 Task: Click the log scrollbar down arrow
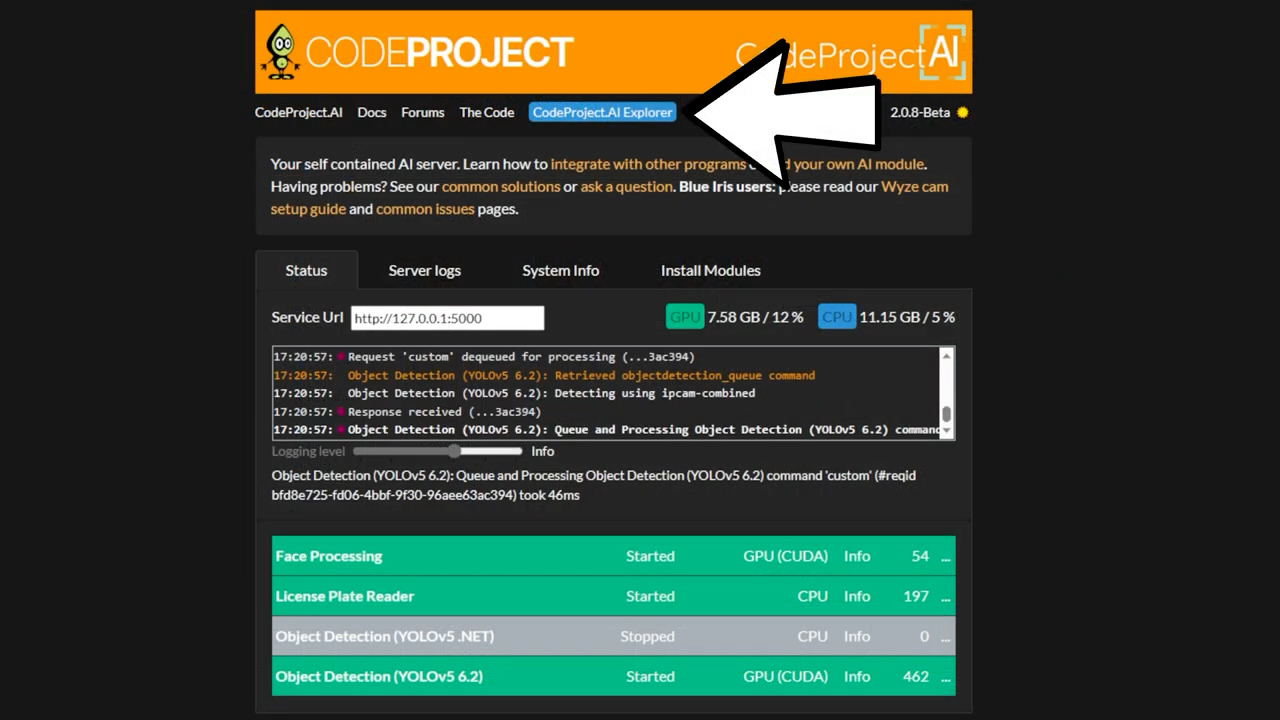(946, 432)
